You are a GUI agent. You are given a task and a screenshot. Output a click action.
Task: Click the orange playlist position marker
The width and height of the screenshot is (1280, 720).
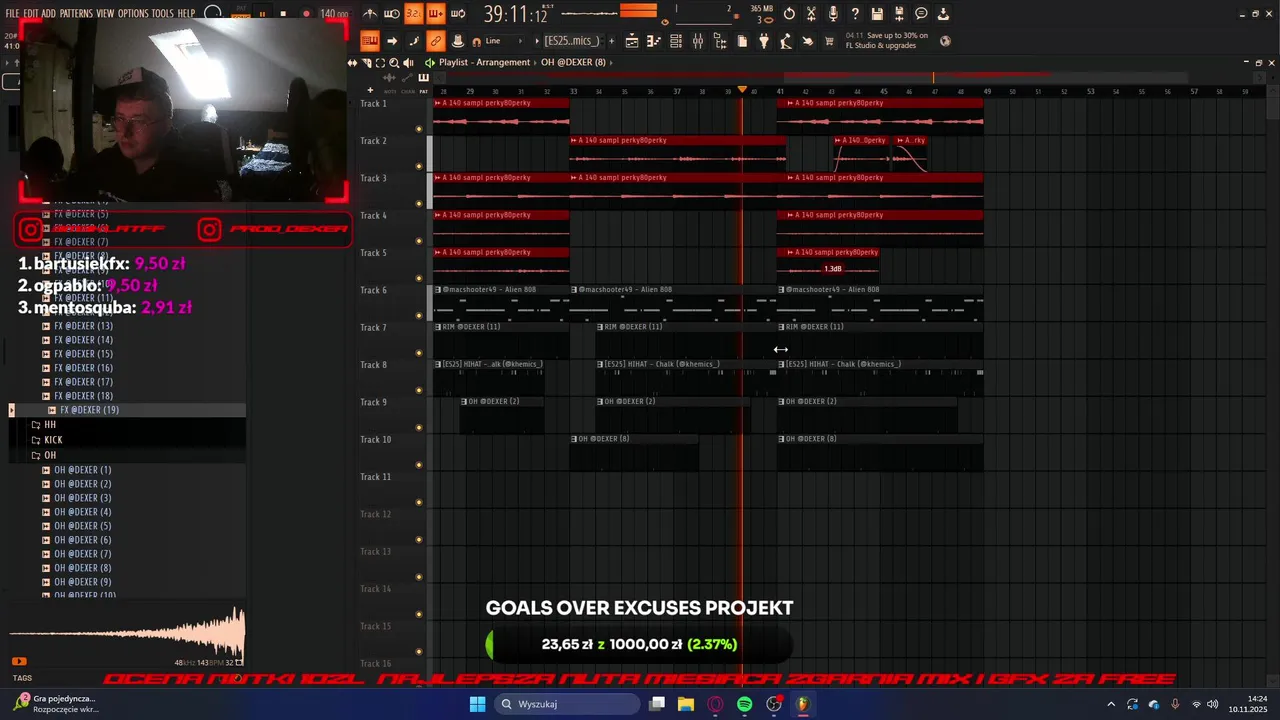tap(742, 90)
